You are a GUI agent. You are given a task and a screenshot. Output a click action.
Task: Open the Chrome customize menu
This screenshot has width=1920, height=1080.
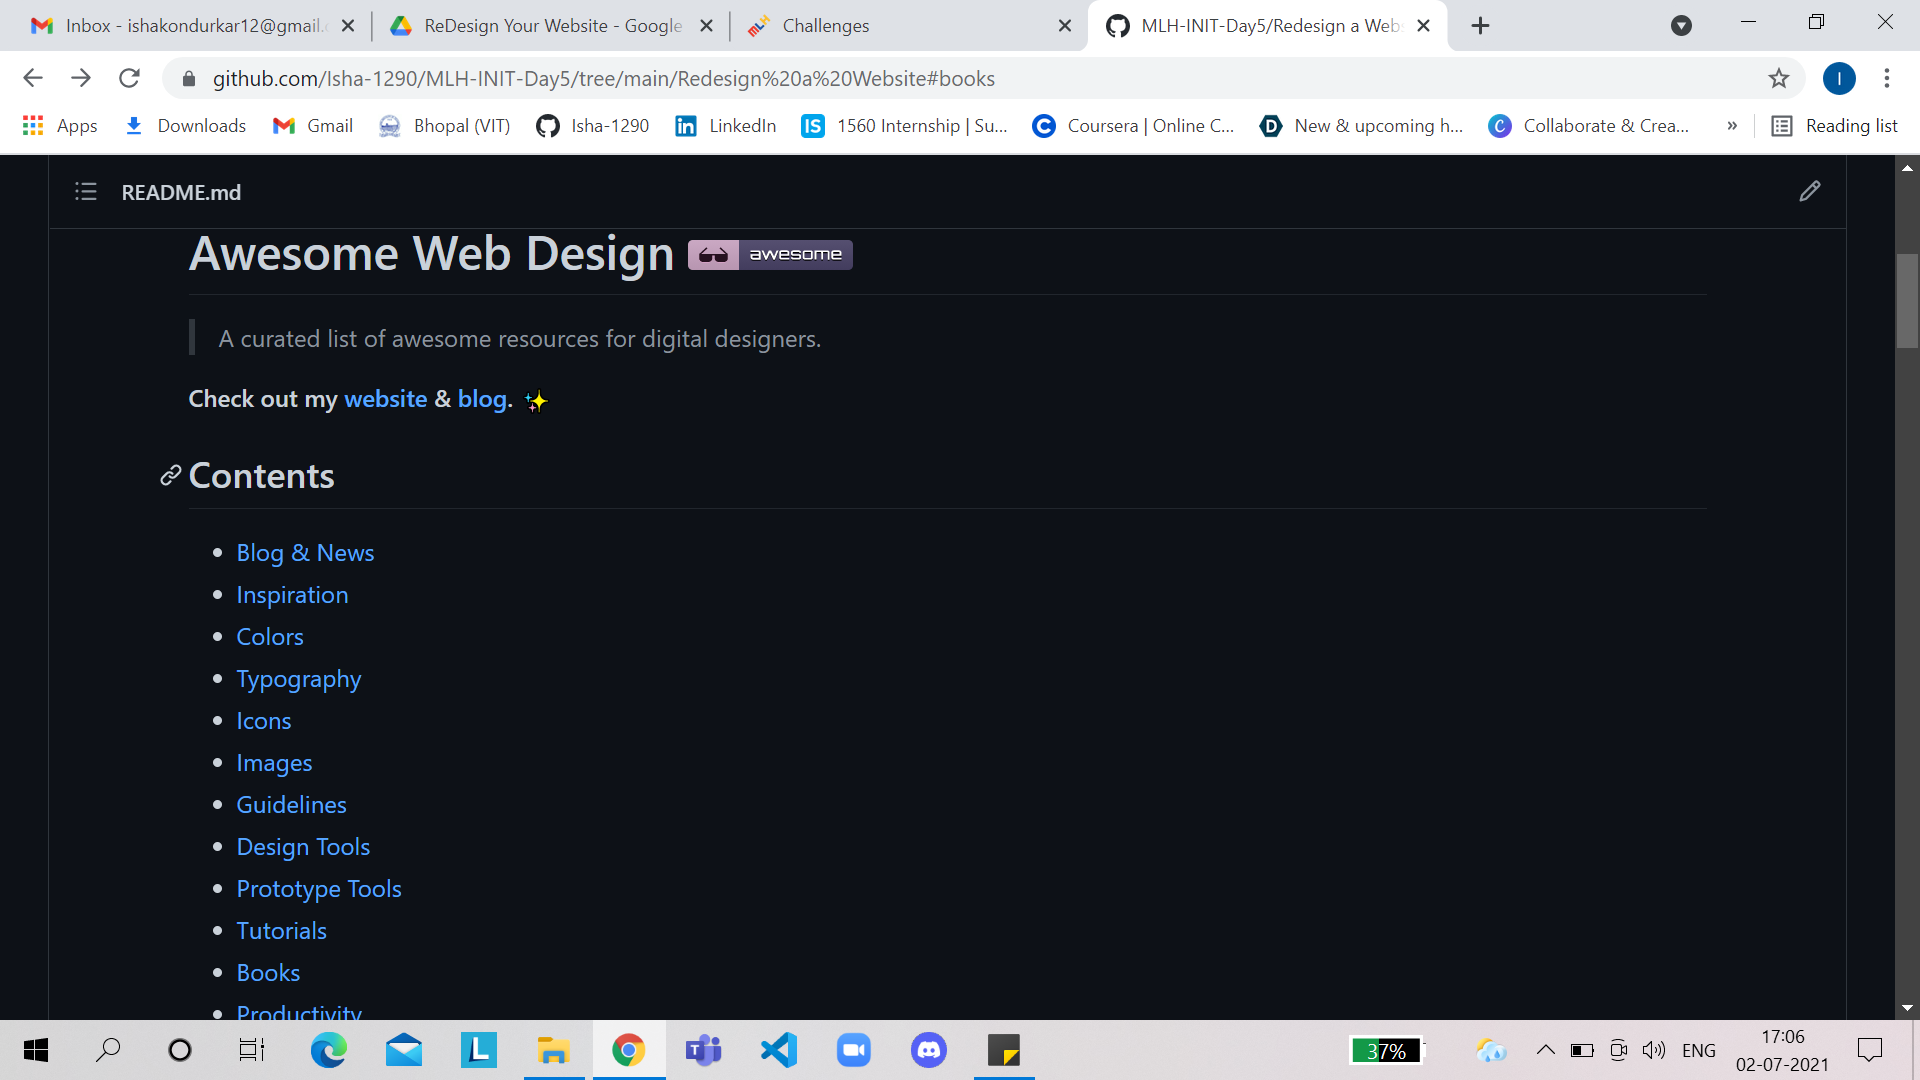tap(1887, 78)
